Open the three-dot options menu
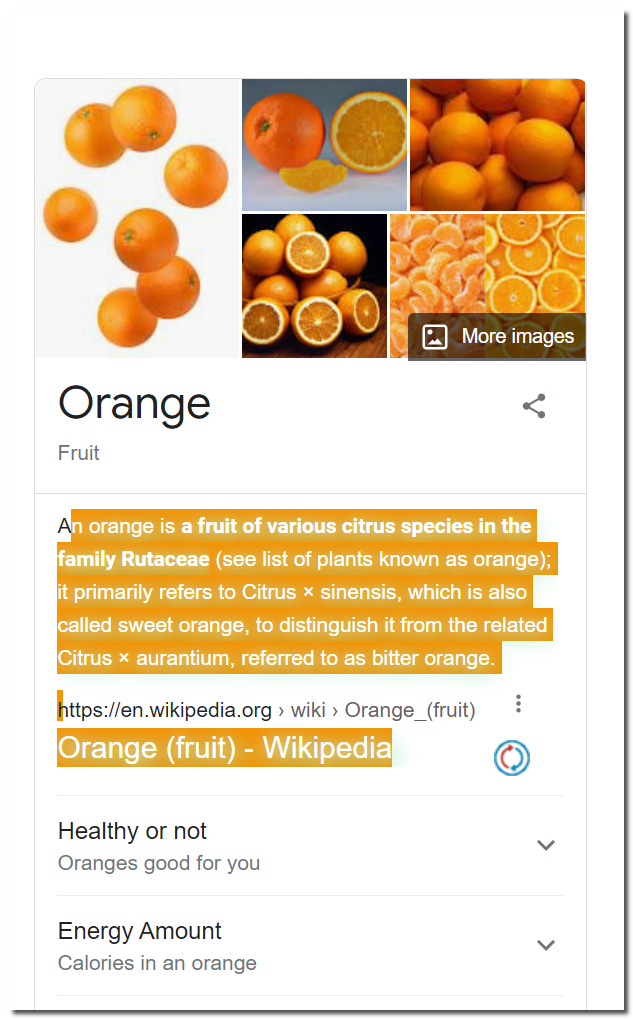The image size is (633, 1019). (x=518, y=704)
